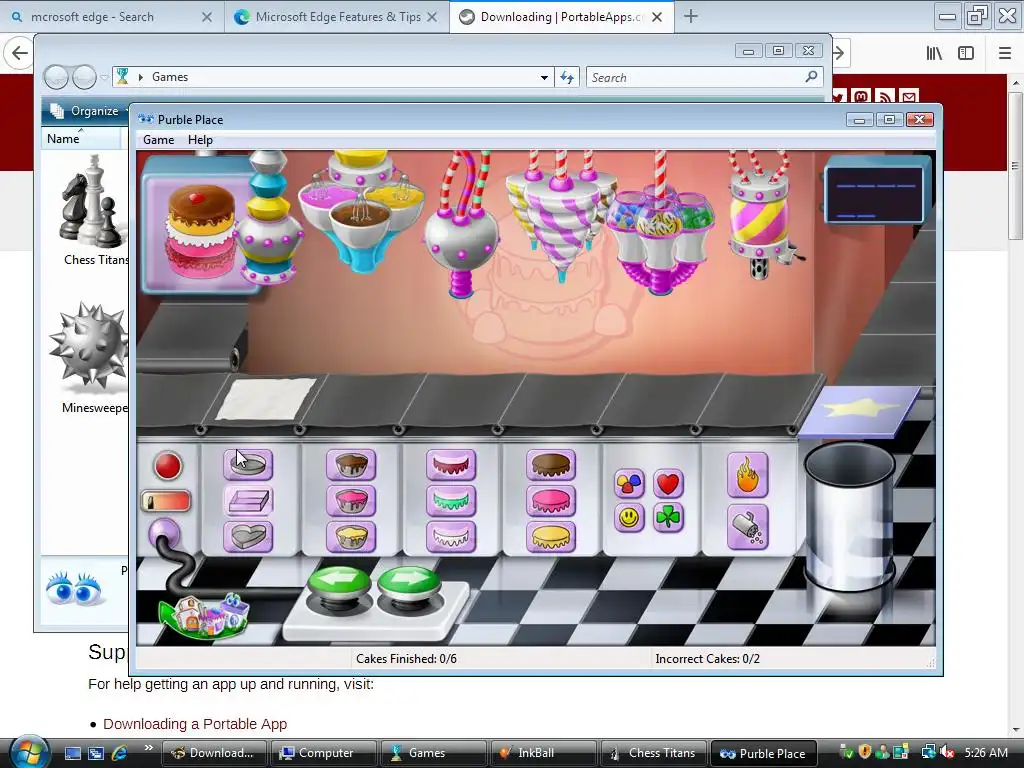
Task: Open the browser library icon
Action: (x=934, y=54)
